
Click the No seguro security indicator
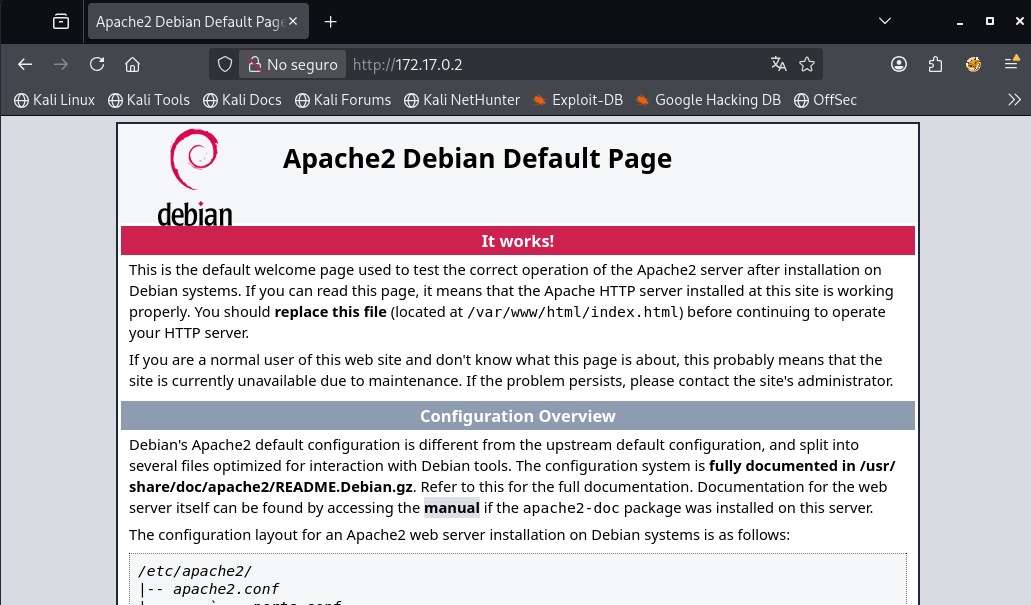pyautogui.click(x=292, y=65)
